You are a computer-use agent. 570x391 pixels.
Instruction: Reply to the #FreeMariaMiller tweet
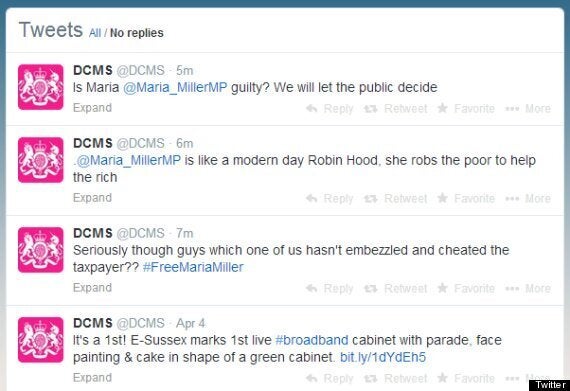(x=330, y=288)
